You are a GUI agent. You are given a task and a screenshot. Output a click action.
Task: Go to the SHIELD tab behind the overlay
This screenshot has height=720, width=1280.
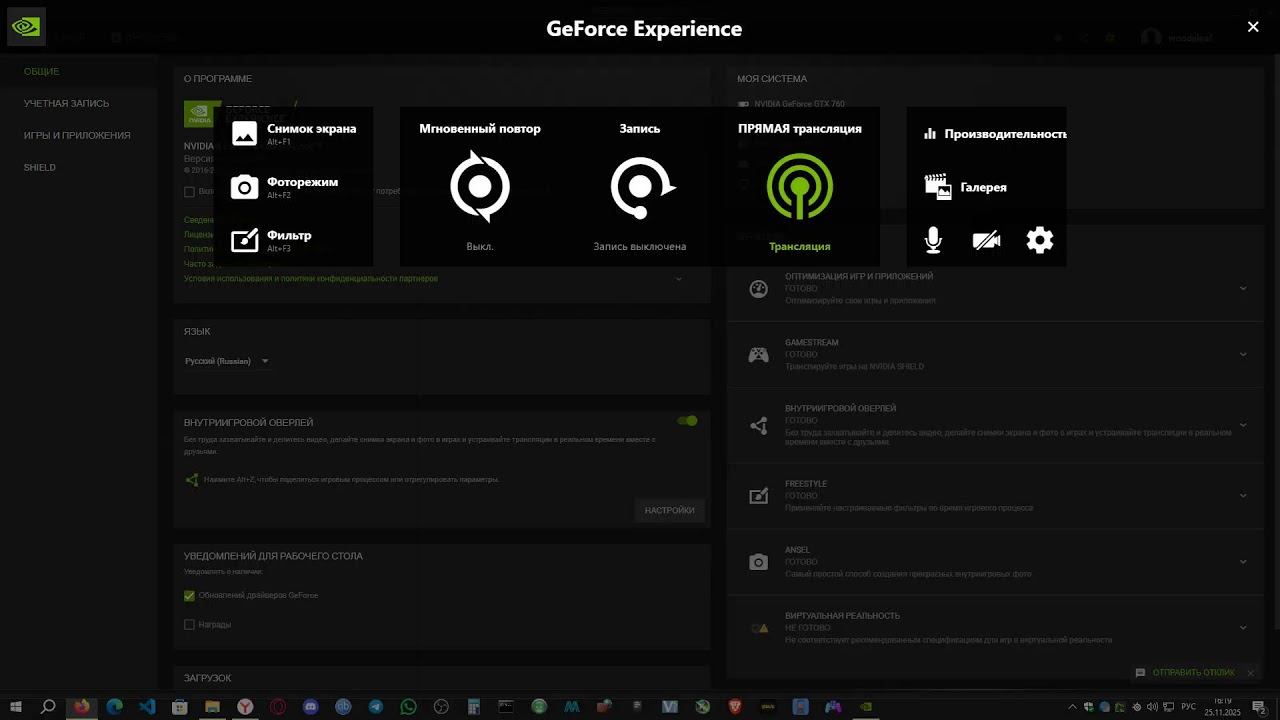point(40,168)
